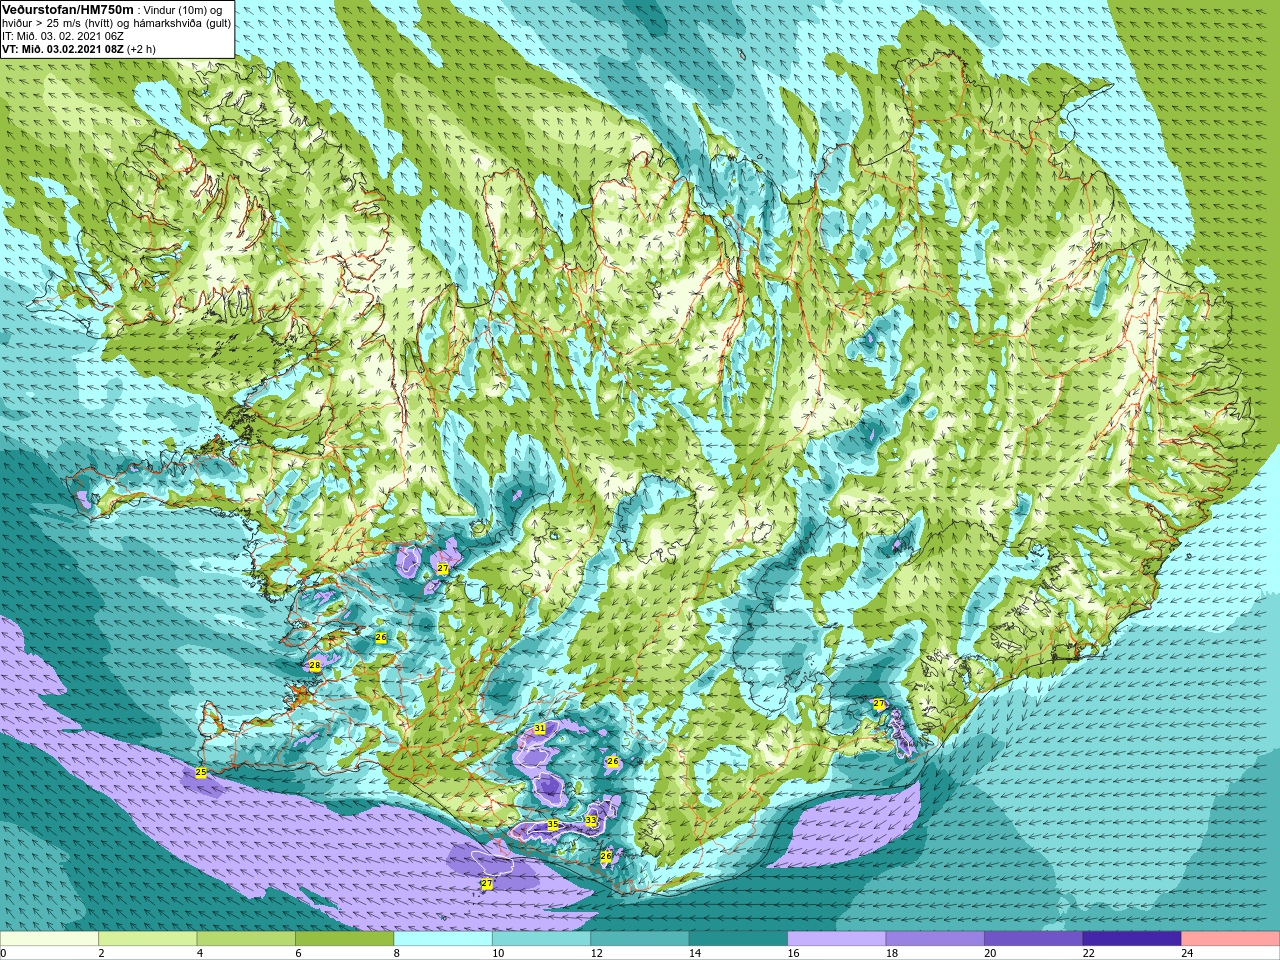This screenshot has width=1280, height=960.
Task: Click the 'IT: Mið. 03. 02. 2021 06Z' line
Action: (x=63, y=36)
